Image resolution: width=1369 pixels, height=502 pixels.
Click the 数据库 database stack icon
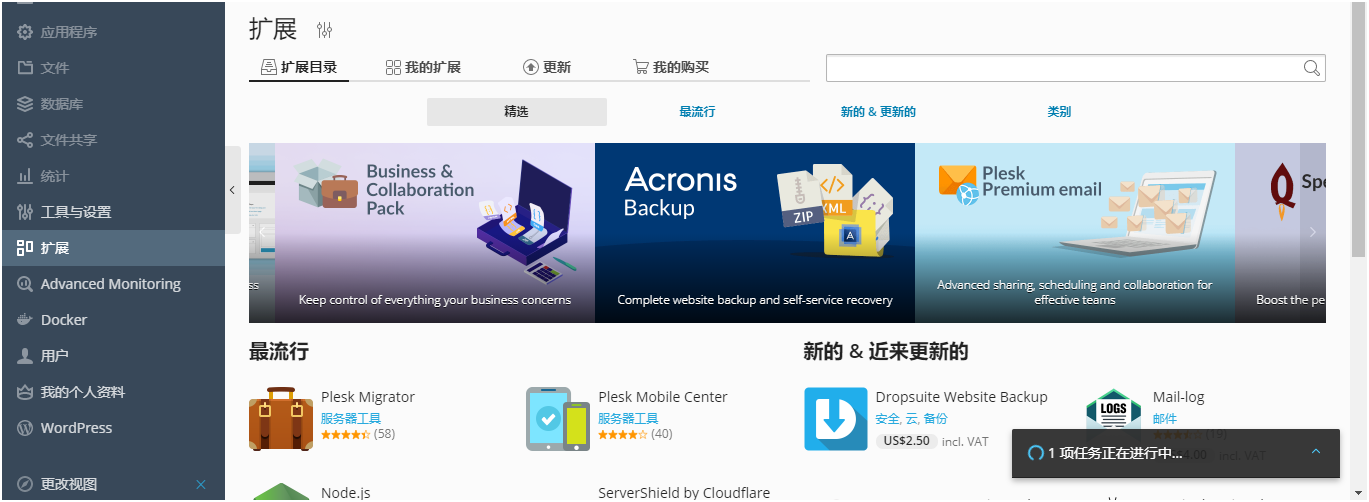pyautogui.click(x=25, y=104)
